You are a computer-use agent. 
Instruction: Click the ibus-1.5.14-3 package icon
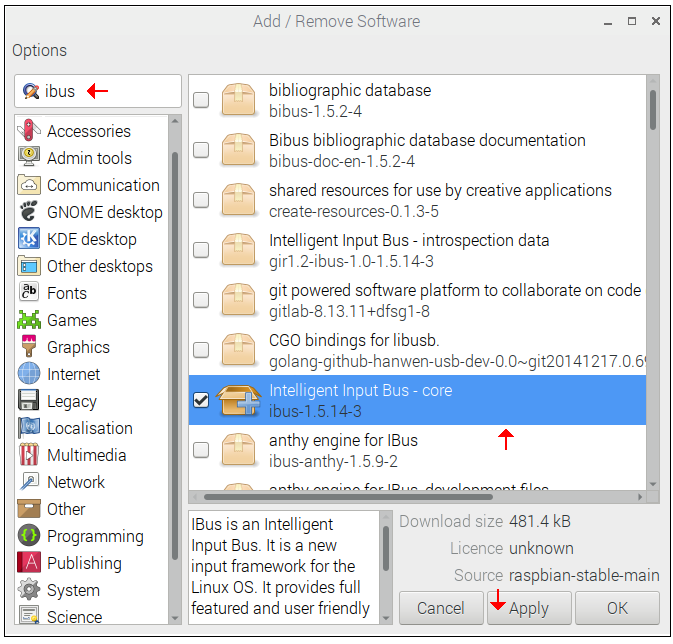(x=239, y=400)
